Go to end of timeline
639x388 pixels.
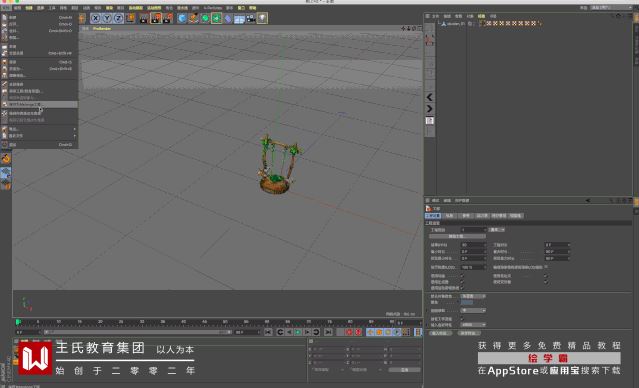point(328,333)
